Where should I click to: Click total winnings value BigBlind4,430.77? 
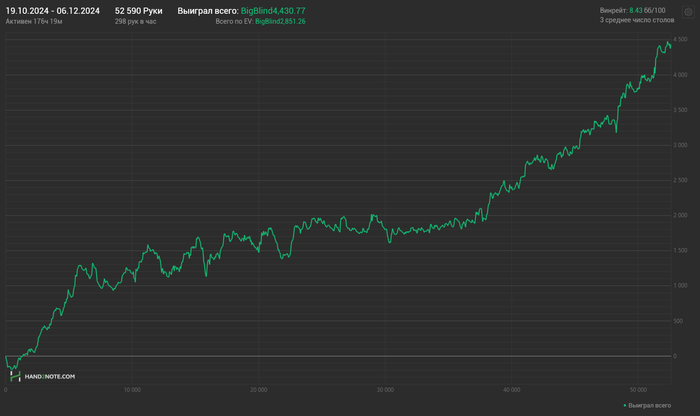coord(273,11)
